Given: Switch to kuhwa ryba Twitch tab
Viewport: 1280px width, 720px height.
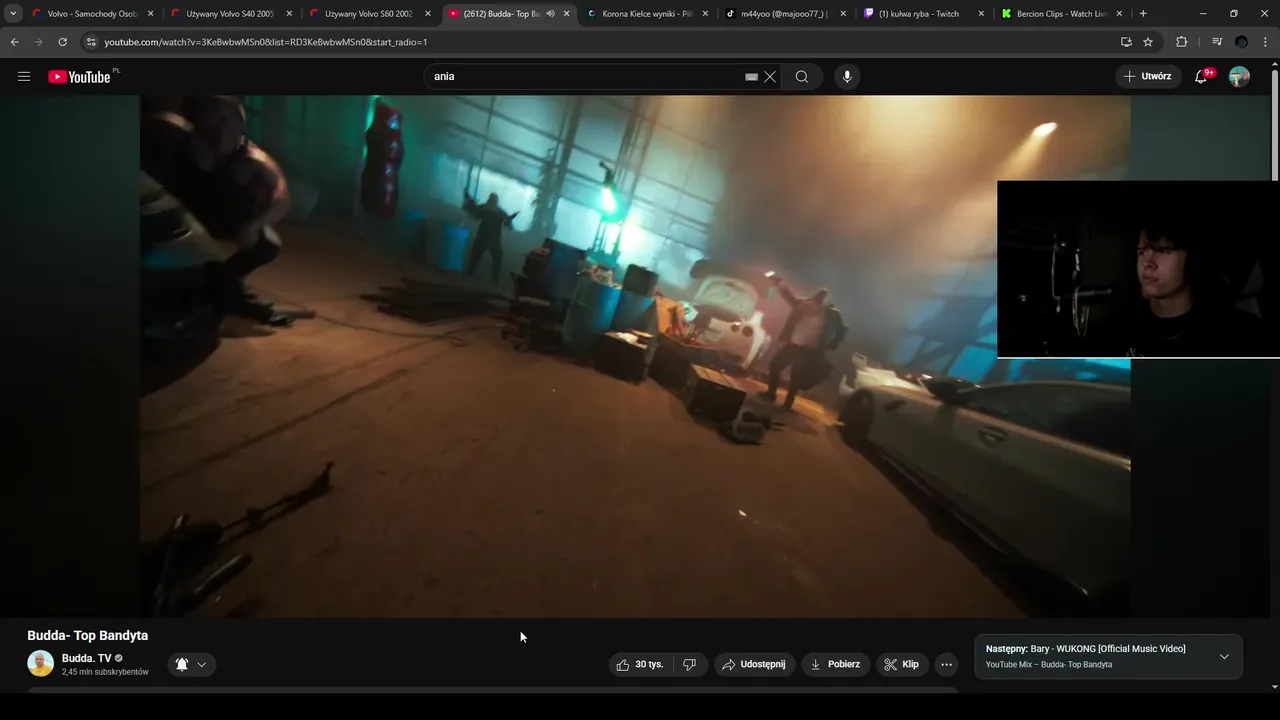Looking at the screenshot, I should tap(923, 14).
